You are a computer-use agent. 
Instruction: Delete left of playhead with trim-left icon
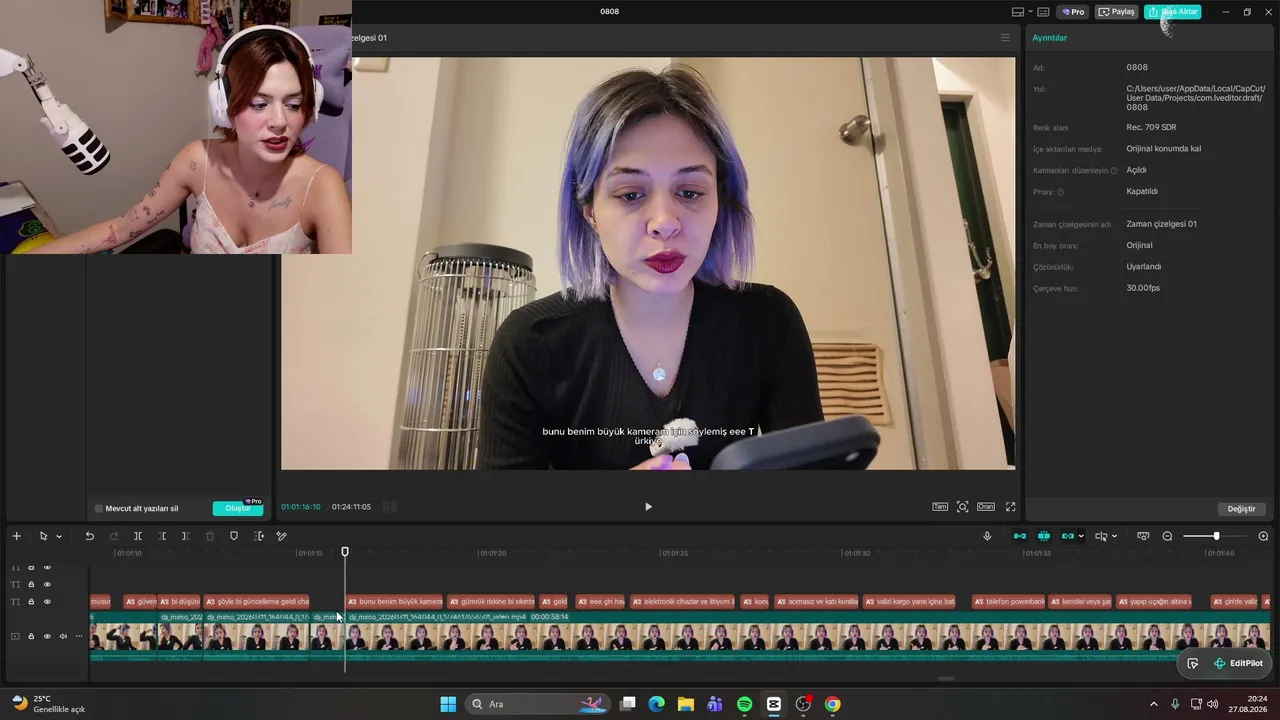tap(162, 536)
